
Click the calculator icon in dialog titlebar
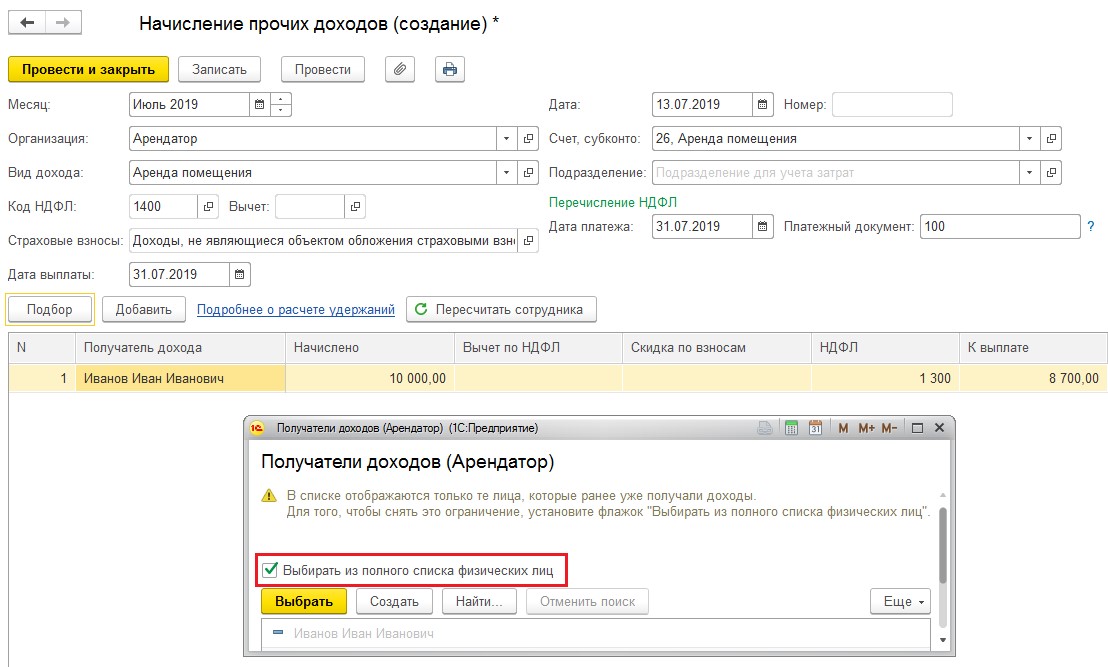coord(791,428)
